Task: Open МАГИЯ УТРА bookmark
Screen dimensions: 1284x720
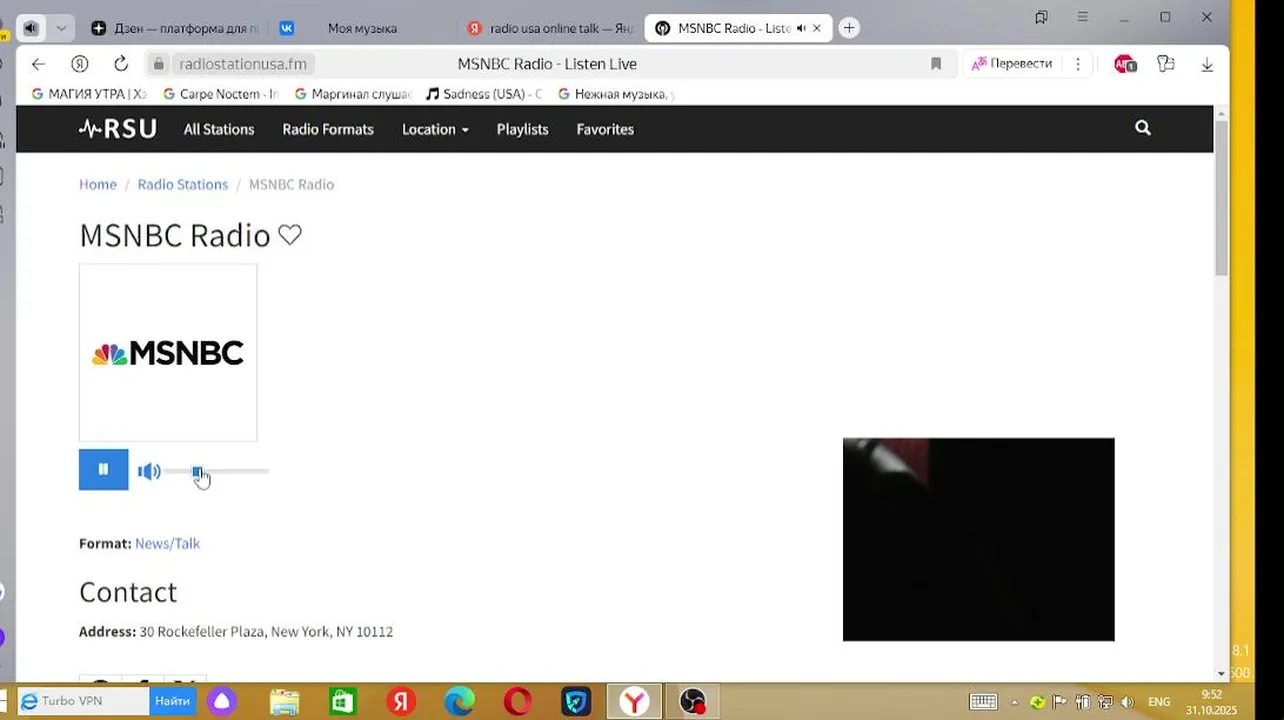Action: coord(89,94)
